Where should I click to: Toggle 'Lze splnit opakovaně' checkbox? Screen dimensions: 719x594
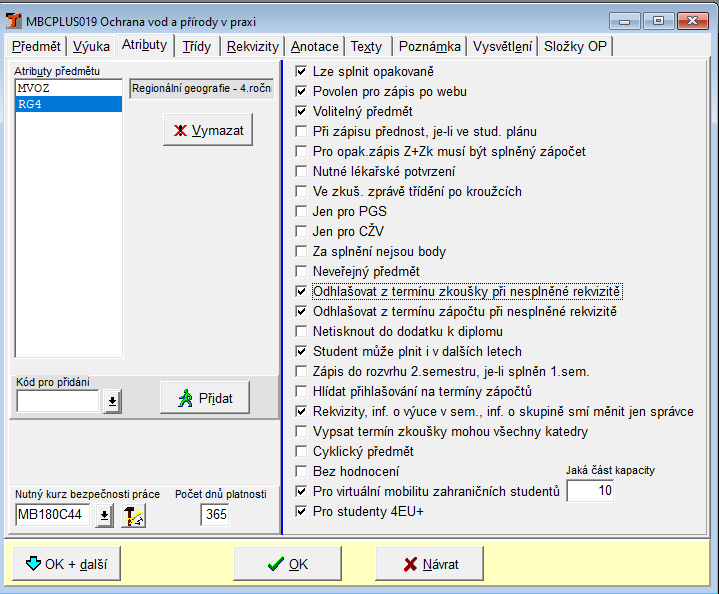(x=303, y=72)
